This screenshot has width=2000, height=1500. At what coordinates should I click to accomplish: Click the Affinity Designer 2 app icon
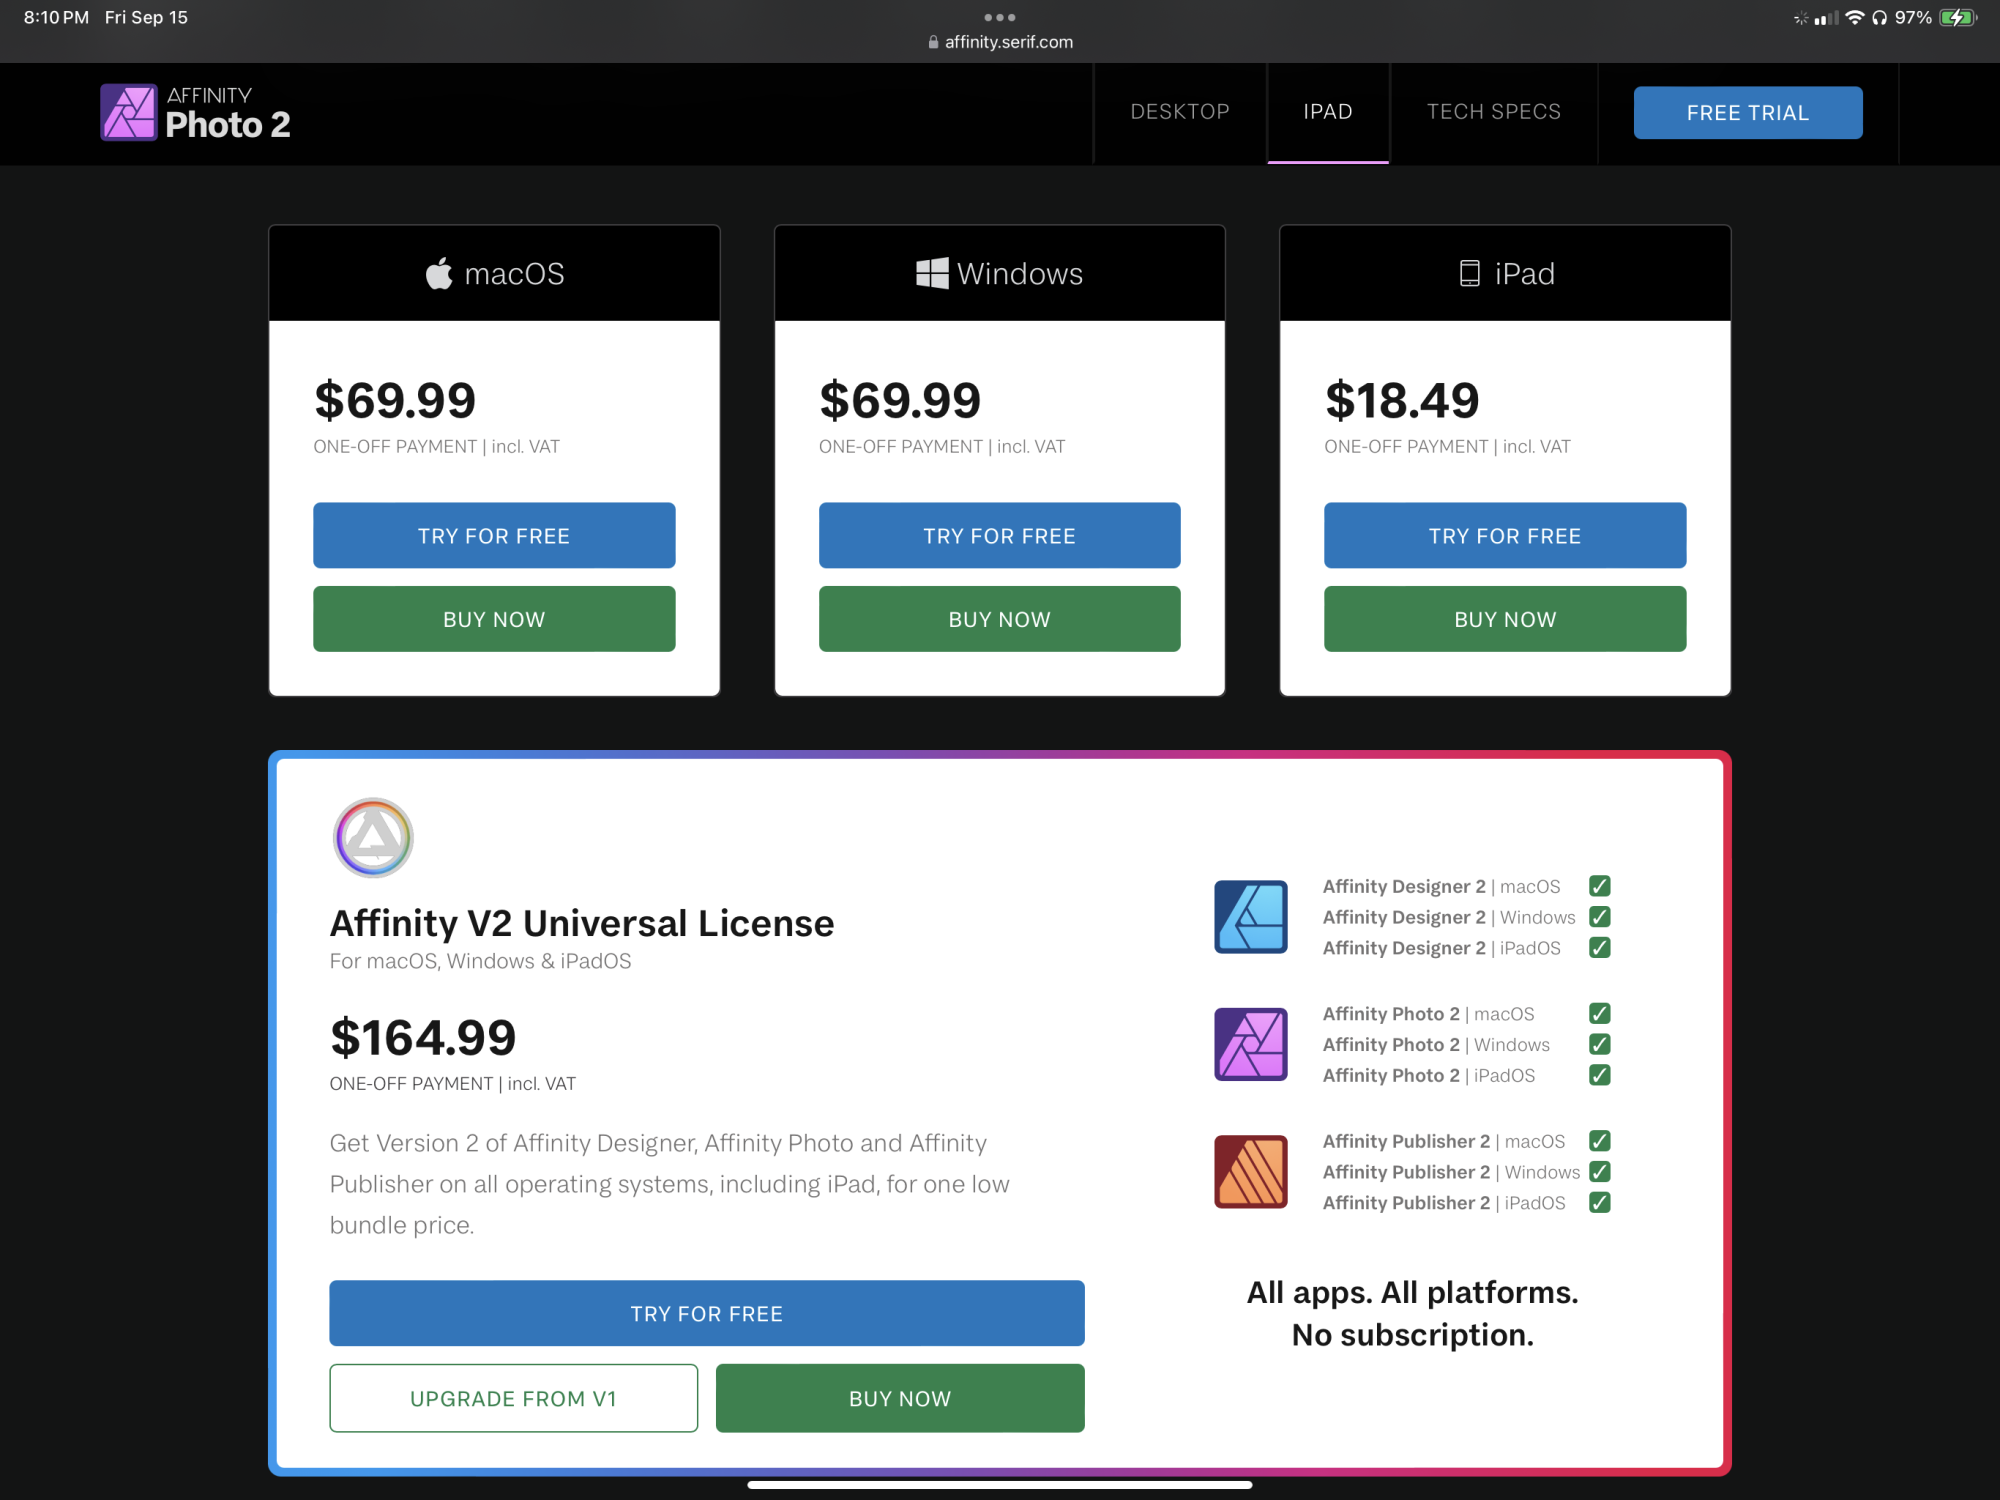pos(1250,916)
